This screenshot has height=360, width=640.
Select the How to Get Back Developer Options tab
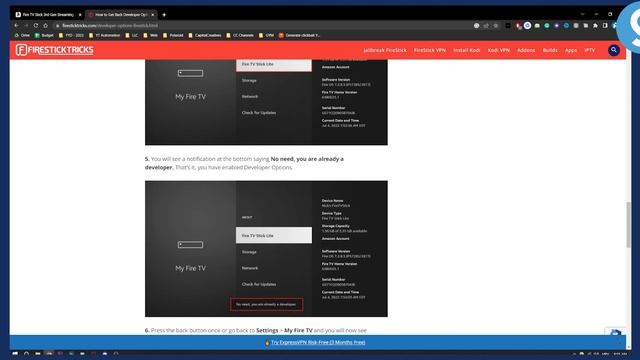click(x=121, y=15)
